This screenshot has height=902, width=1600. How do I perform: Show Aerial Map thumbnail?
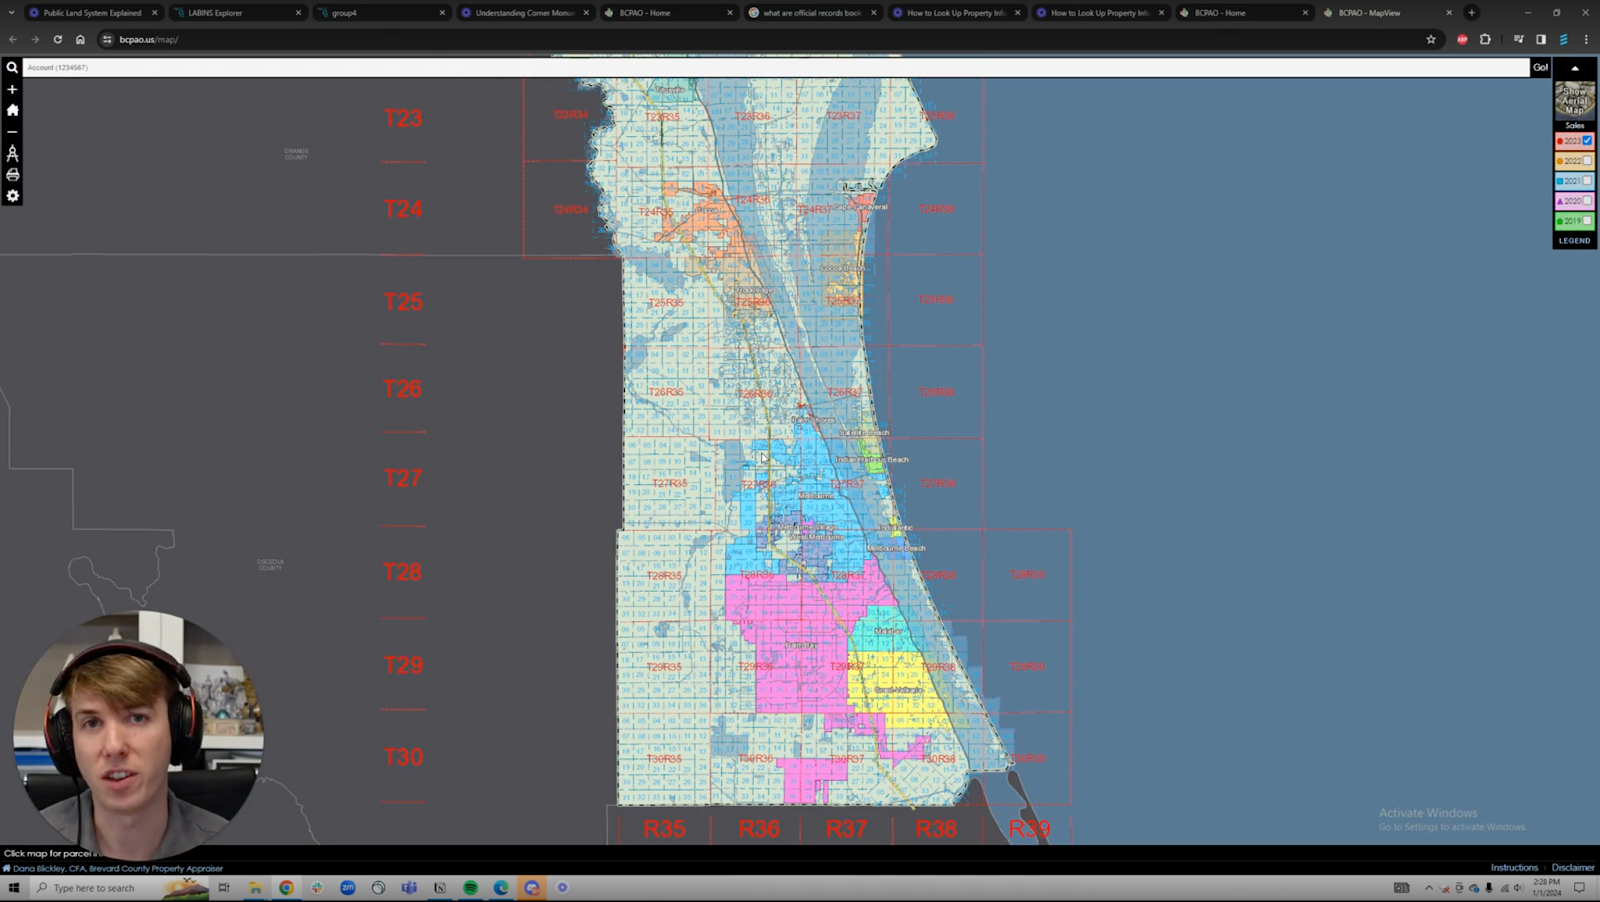(x=1574, y=100)
